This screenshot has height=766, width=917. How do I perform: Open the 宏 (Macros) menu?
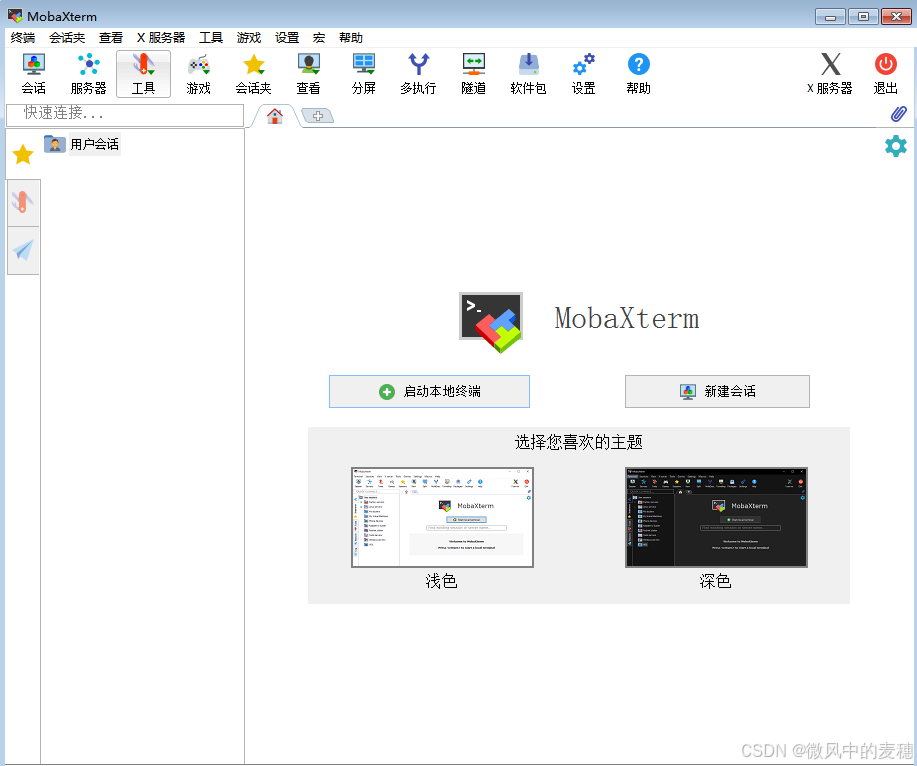click(318, 37)
